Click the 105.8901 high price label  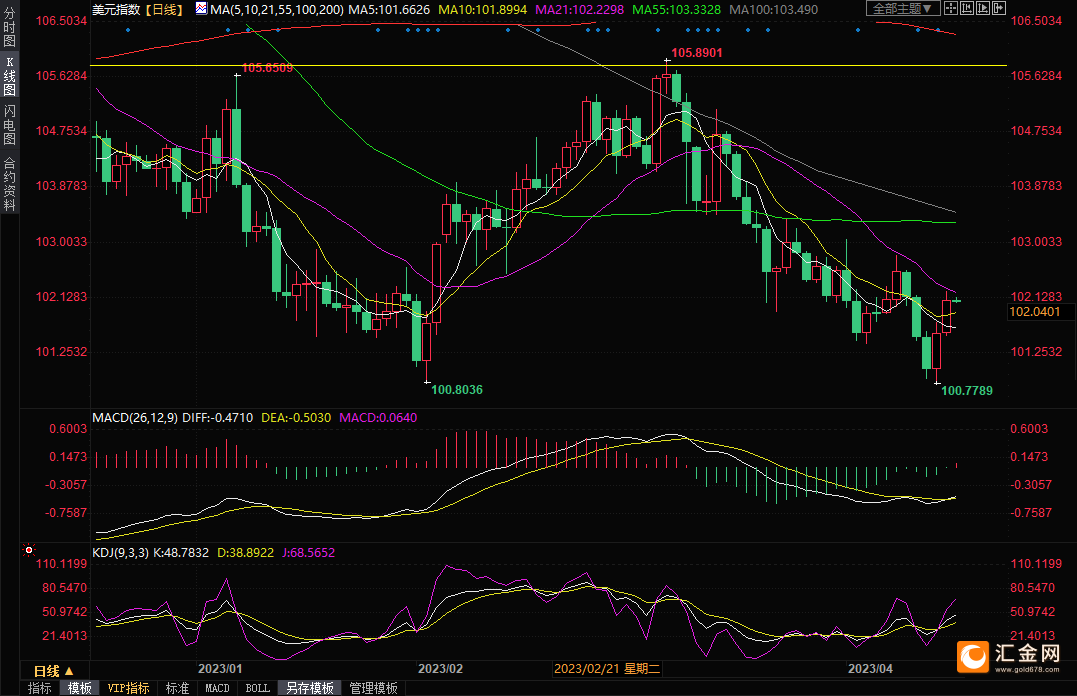(696, 53)
